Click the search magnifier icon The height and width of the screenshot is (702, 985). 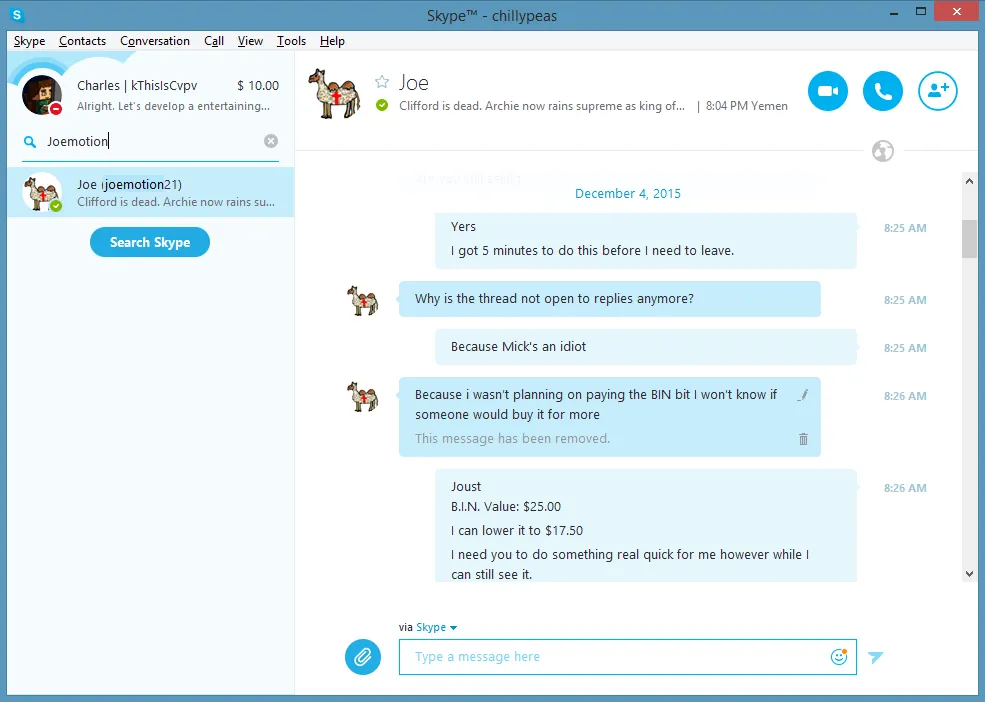(x=30, y=141)
